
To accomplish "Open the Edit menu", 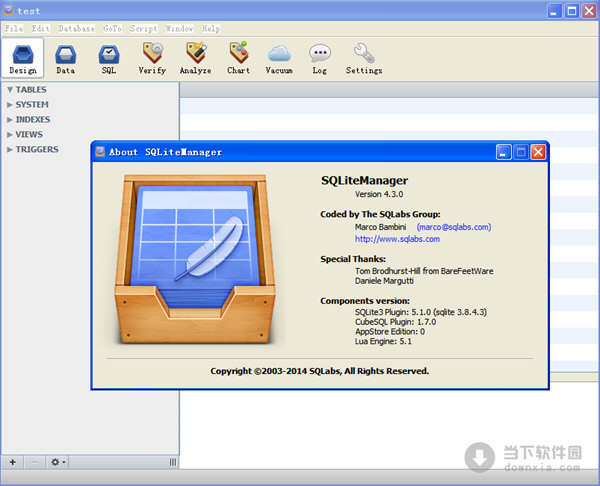I will click(41, 29).
